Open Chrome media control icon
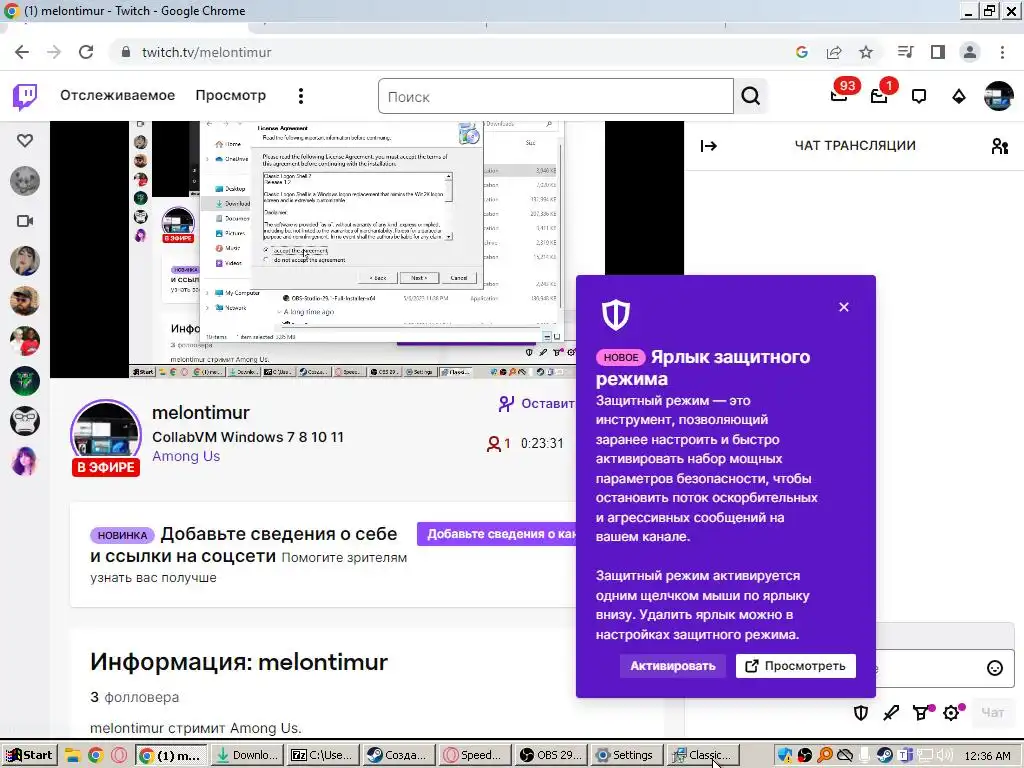 (905, 52)
